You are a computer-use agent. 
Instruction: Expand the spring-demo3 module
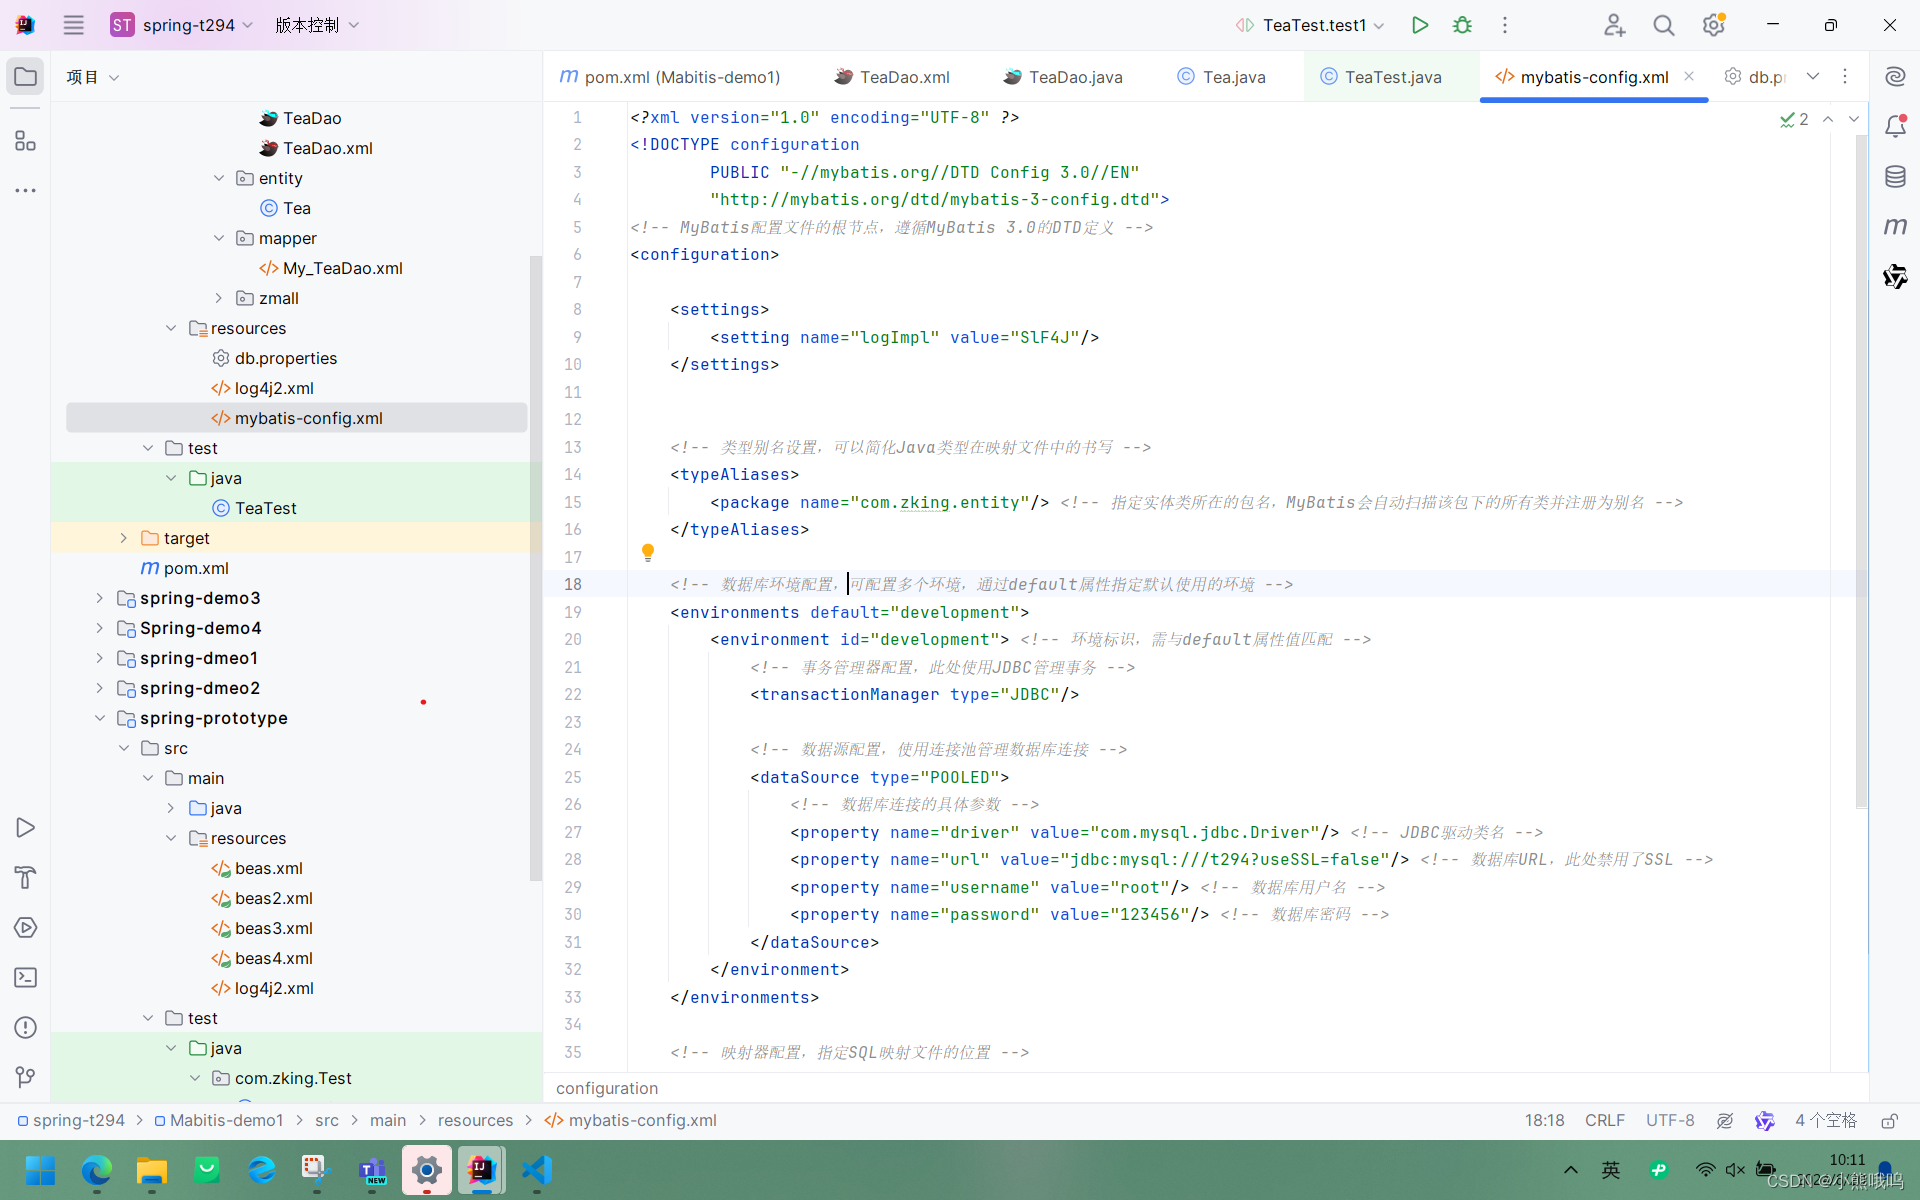(x=99, y=598)
